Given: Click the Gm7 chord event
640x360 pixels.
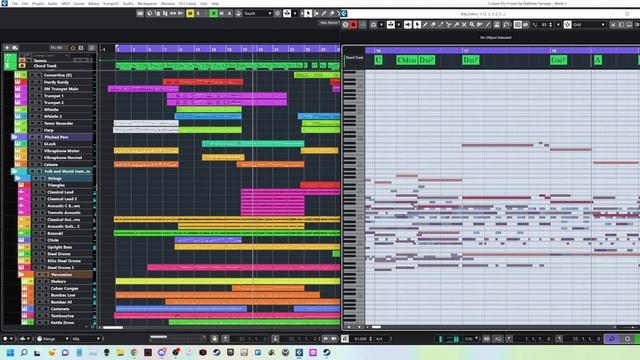Looking at the screenshot, I should pos(558,60).
